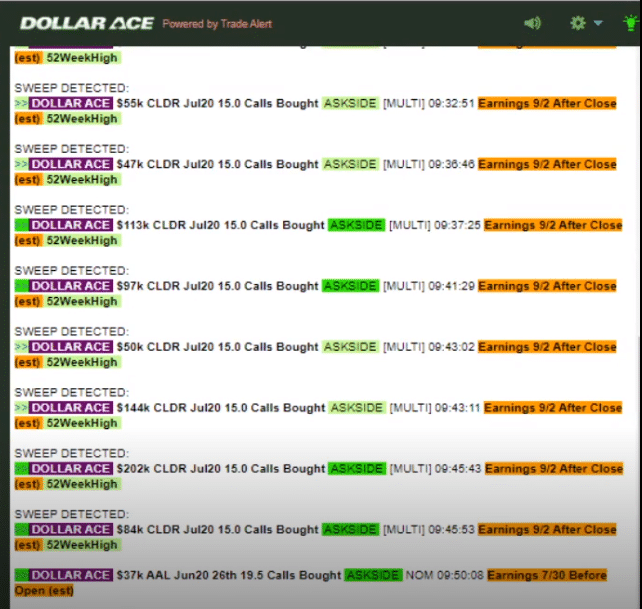Select the ASKSIDE tag on the $202k alert

pos(357,469)
